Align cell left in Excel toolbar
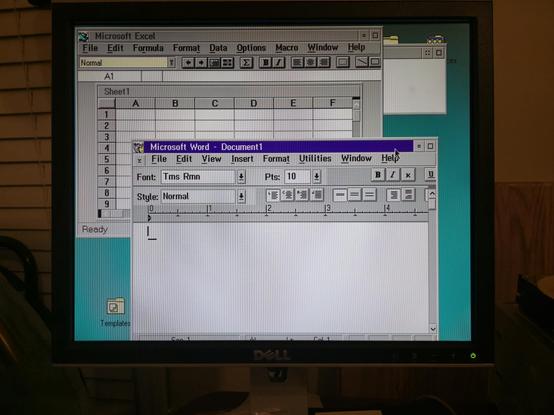This screenshot has width=554, height=415. coord(297,63)
